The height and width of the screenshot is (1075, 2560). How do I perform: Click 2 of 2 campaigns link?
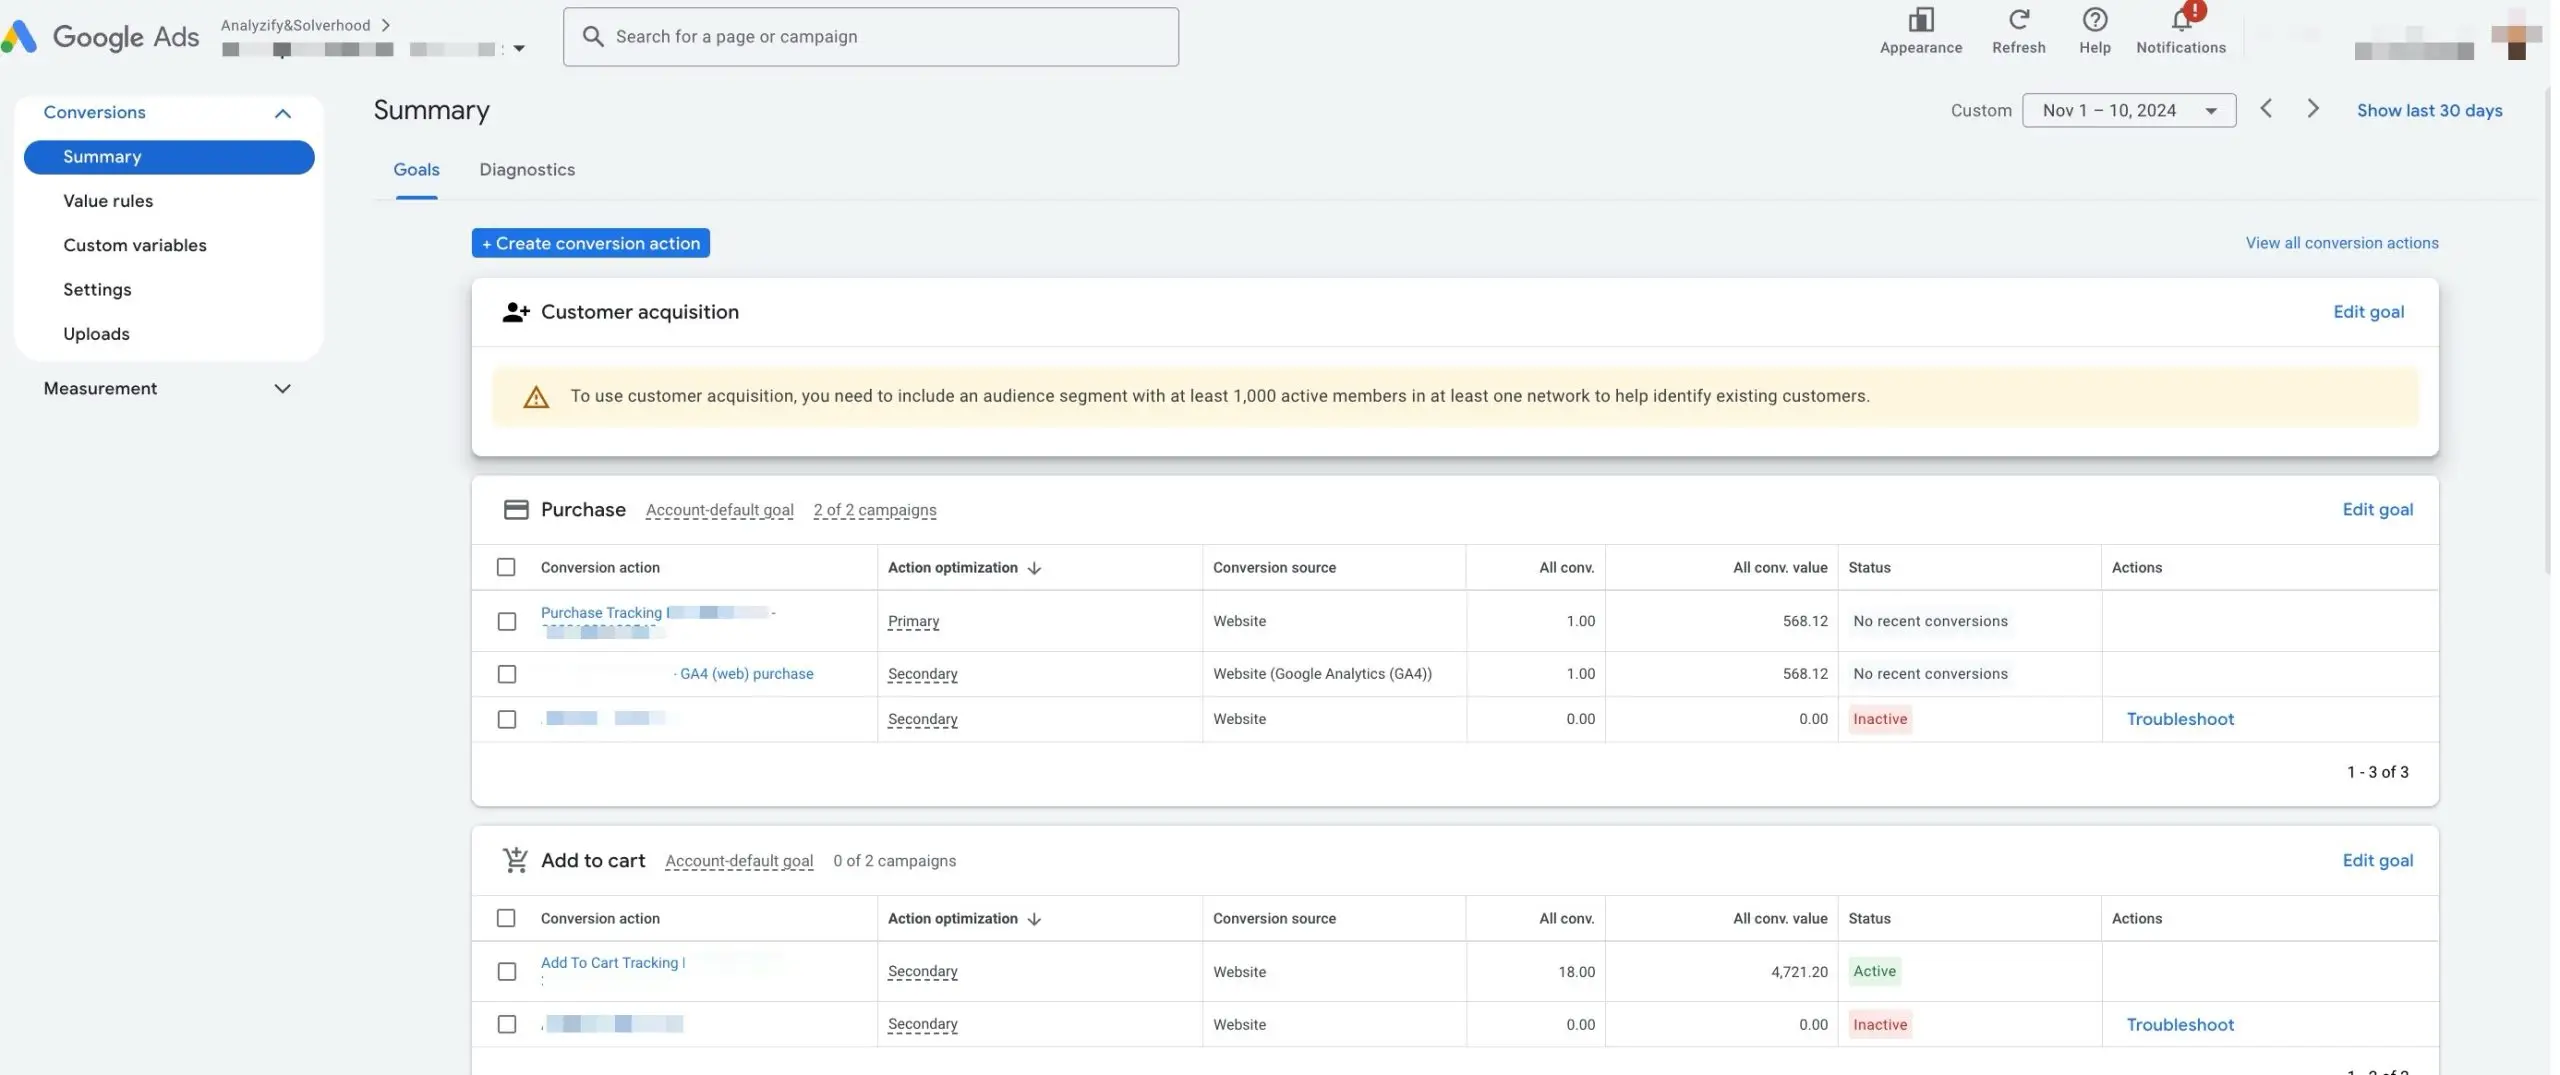pos(875,510)
